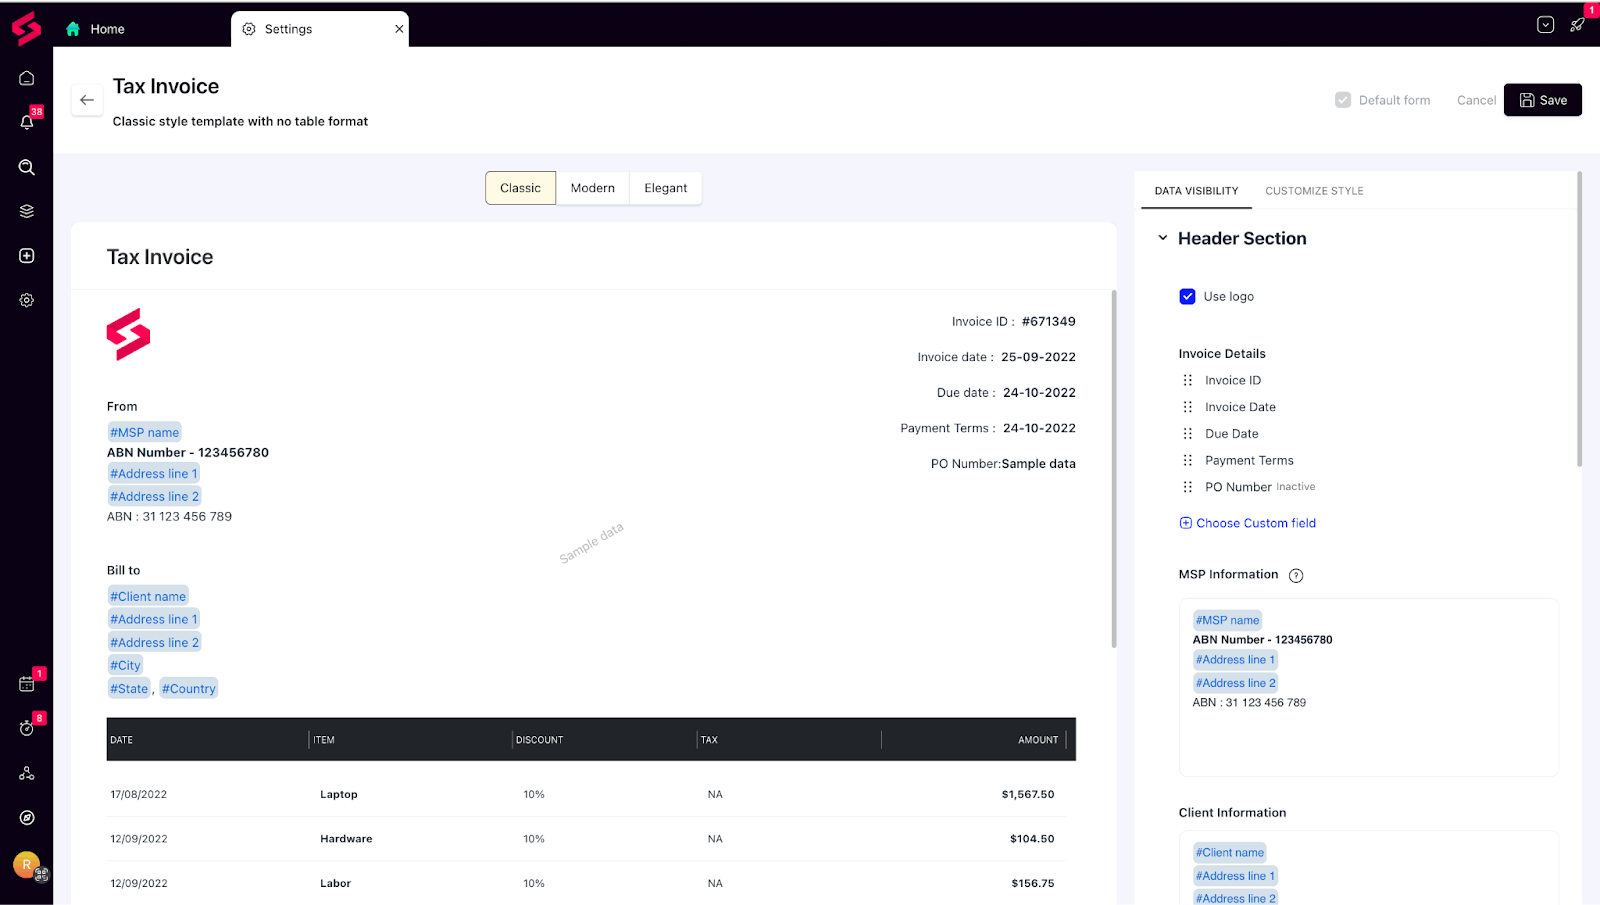Open the home icon in the left sidebar
This screenshot has width=1600, height=905.
point(27,78)
